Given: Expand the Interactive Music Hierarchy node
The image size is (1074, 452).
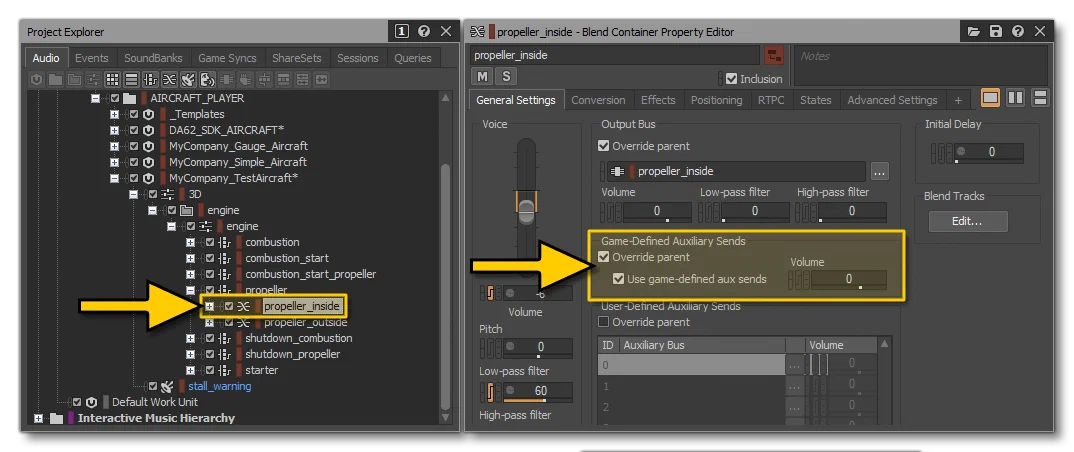Looking at the screenshot, I should point(38,418).
